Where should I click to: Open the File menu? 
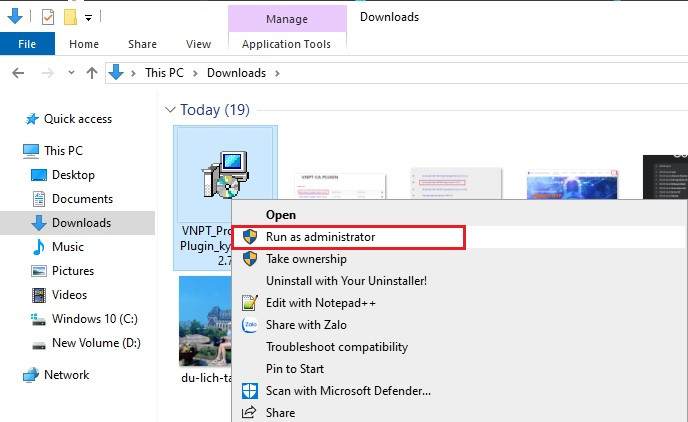27,44
